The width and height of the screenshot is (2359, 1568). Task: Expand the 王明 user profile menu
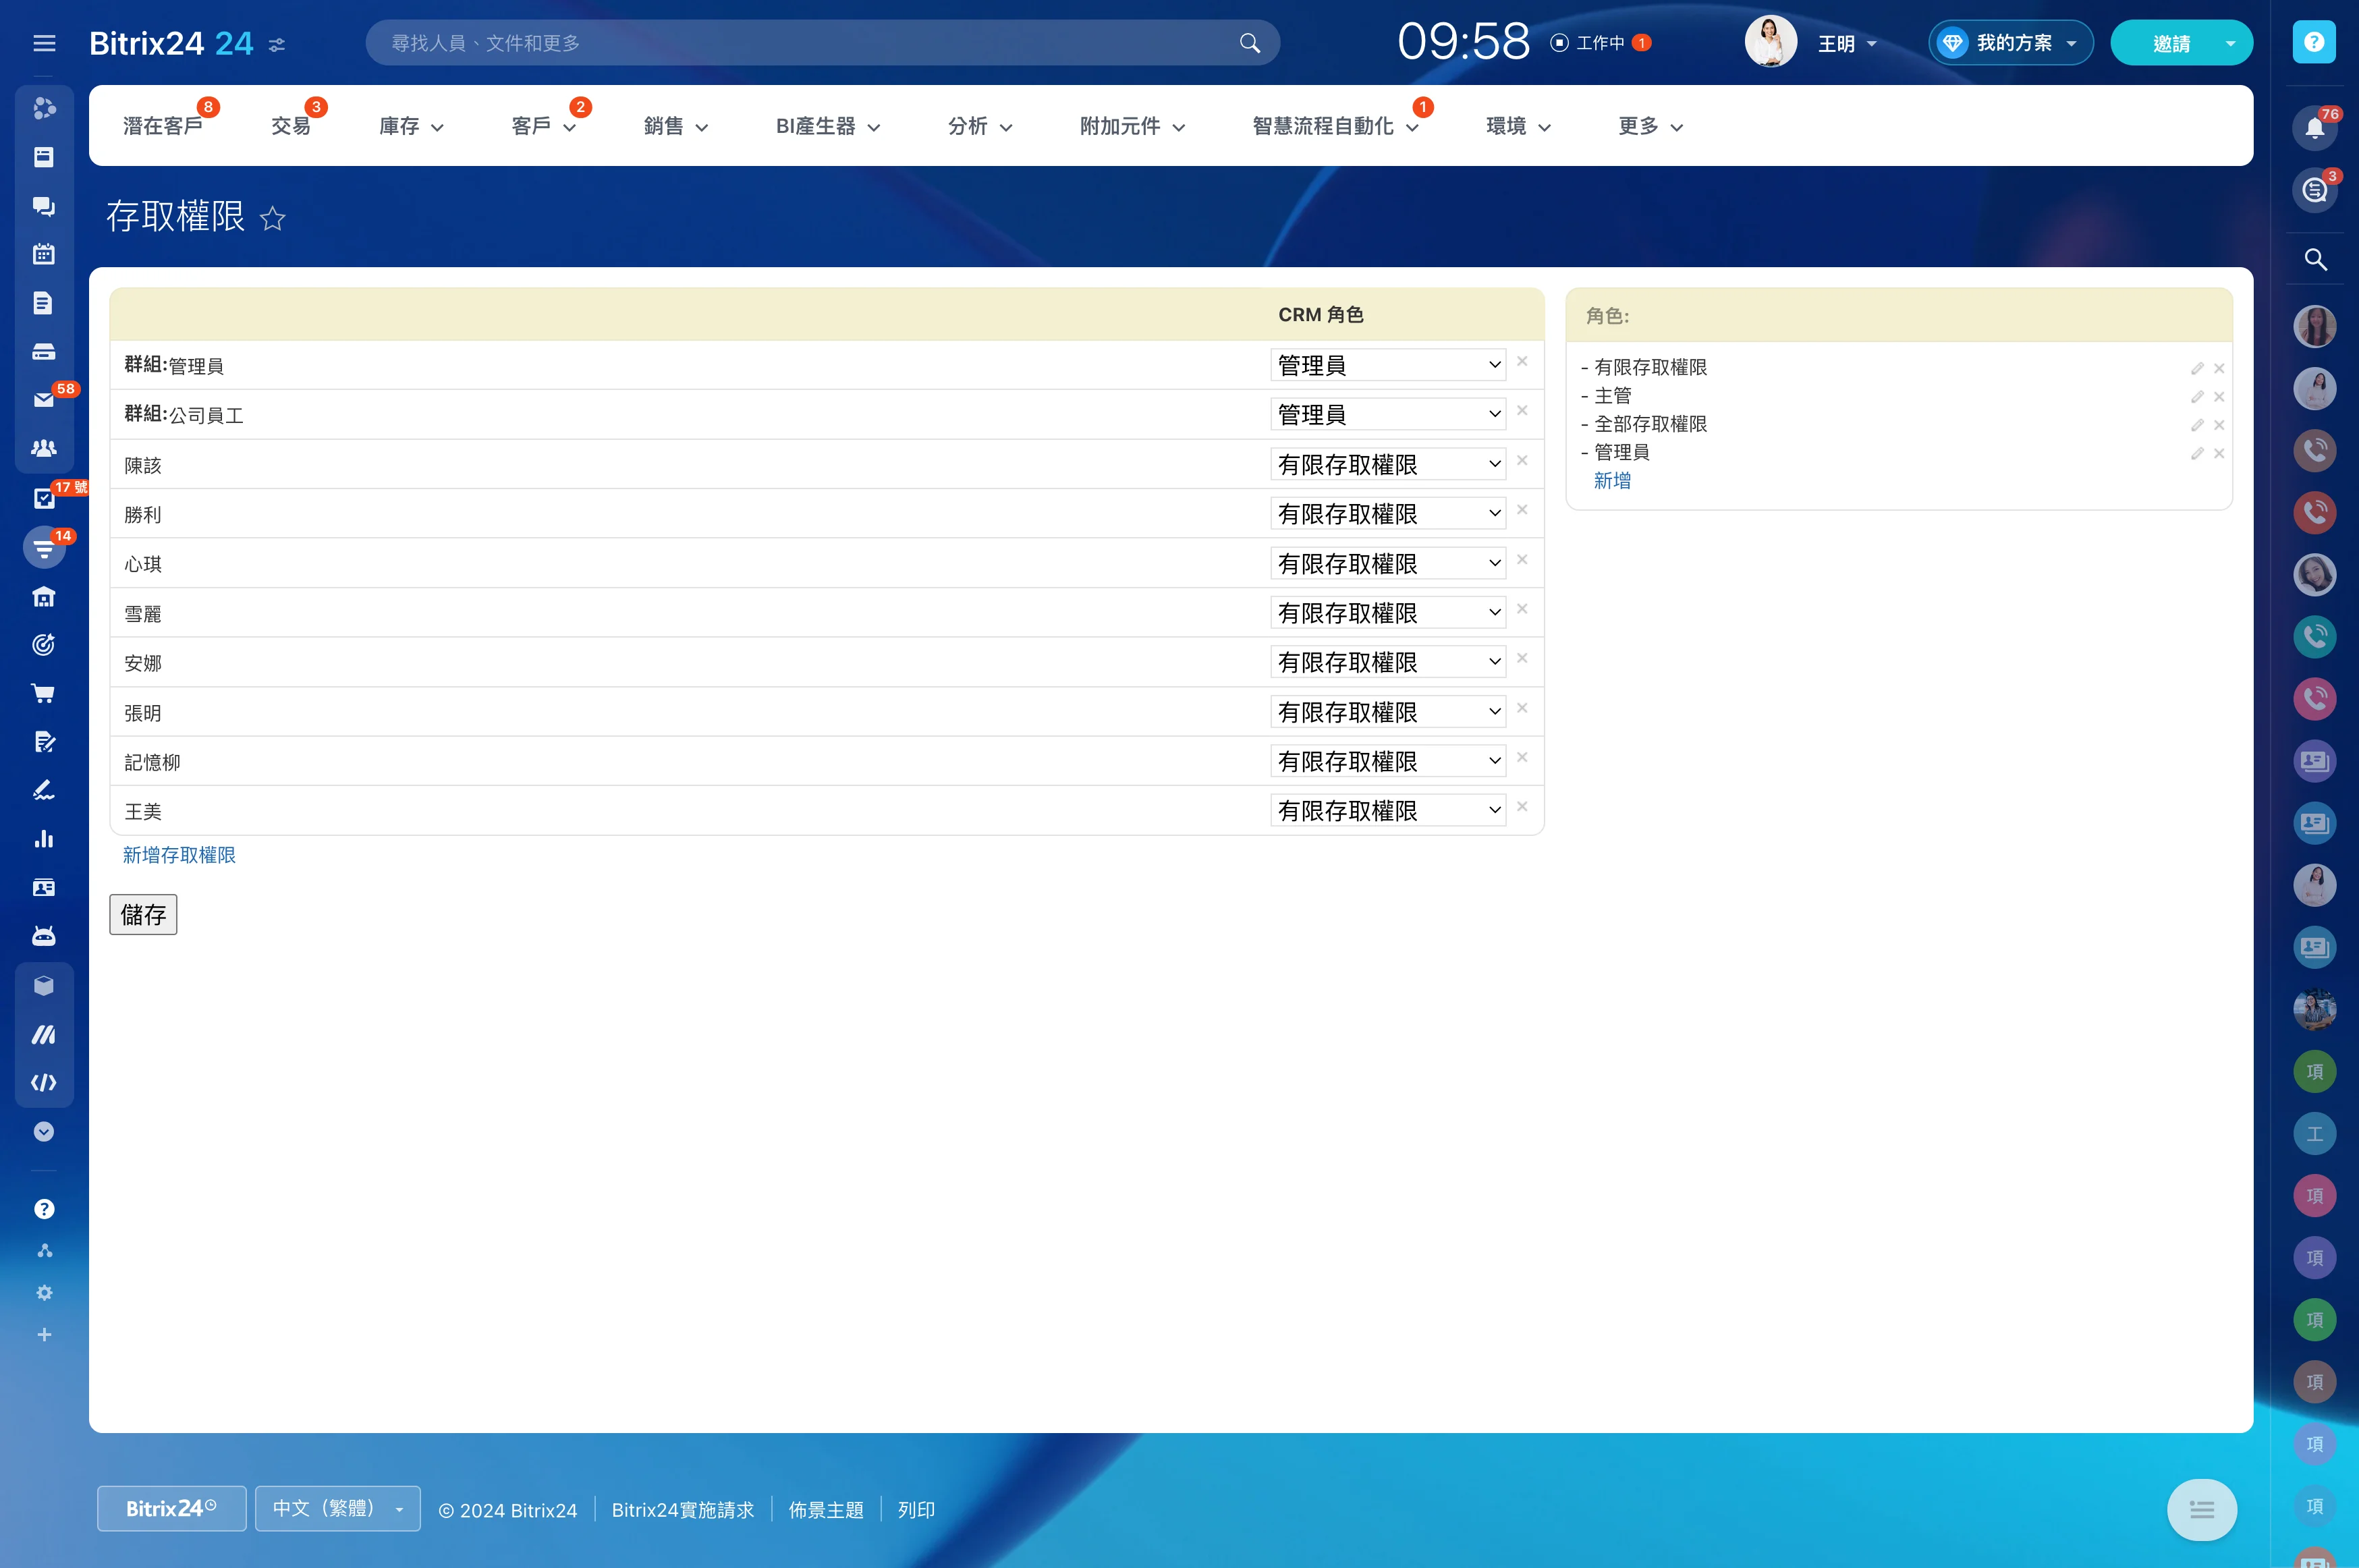point(1846,43)
